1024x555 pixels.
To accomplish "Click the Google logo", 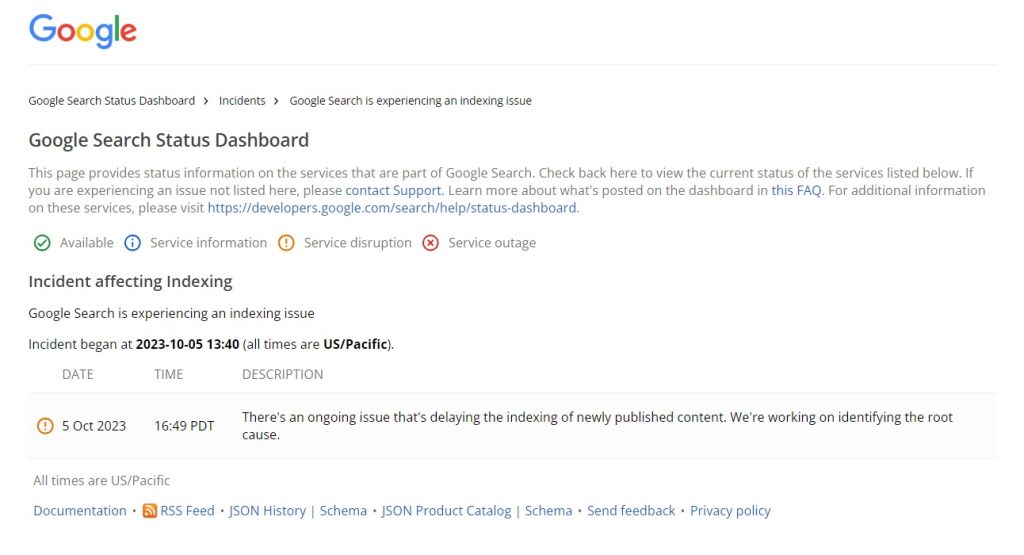I will coord(83,31).
